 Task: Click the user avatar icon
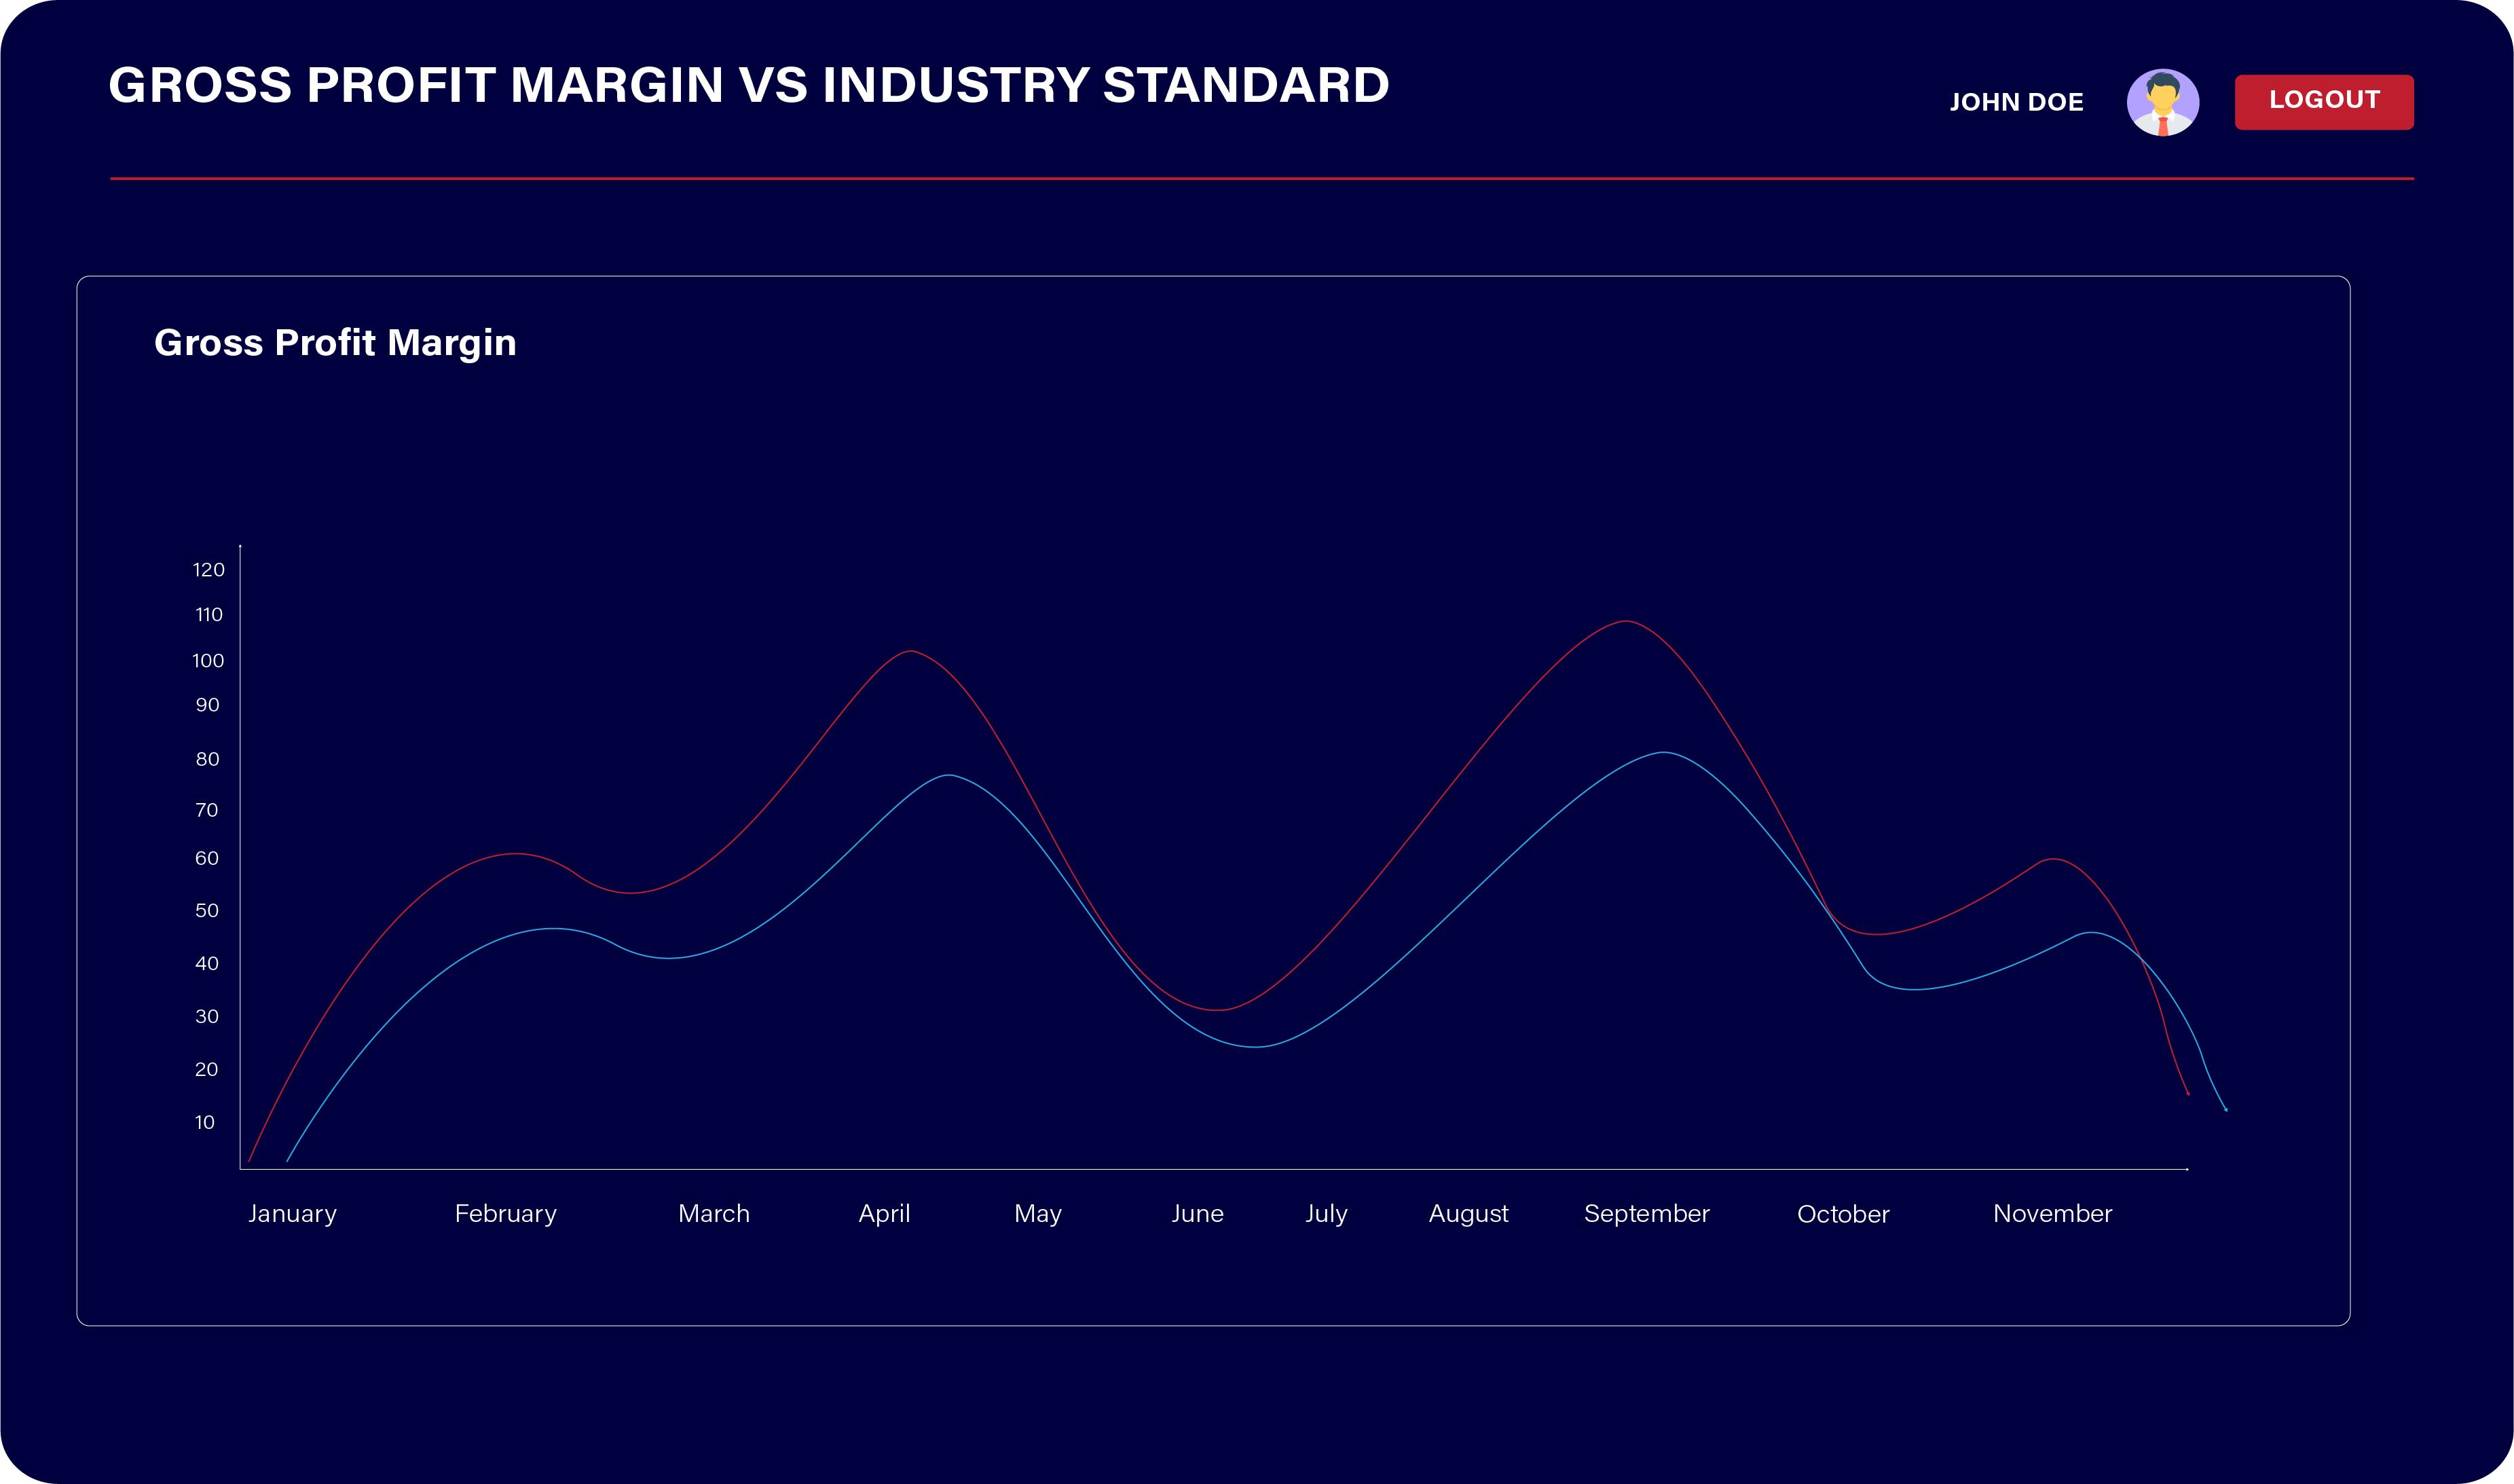pos(2162,102)
